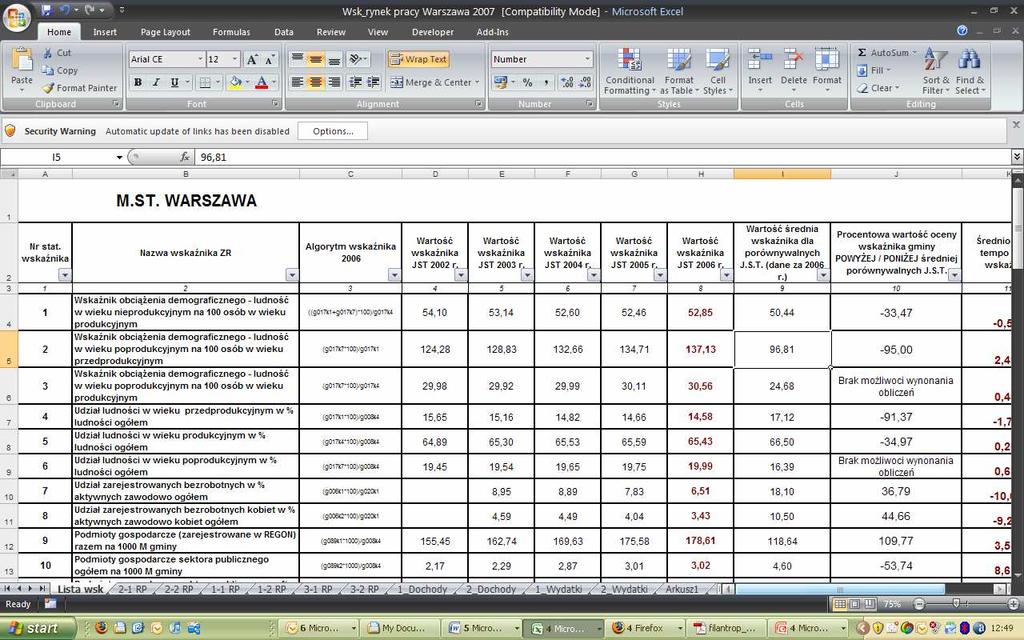1024x640 pixels.
Task: Open the Number format dropdown
Action: 587,59
